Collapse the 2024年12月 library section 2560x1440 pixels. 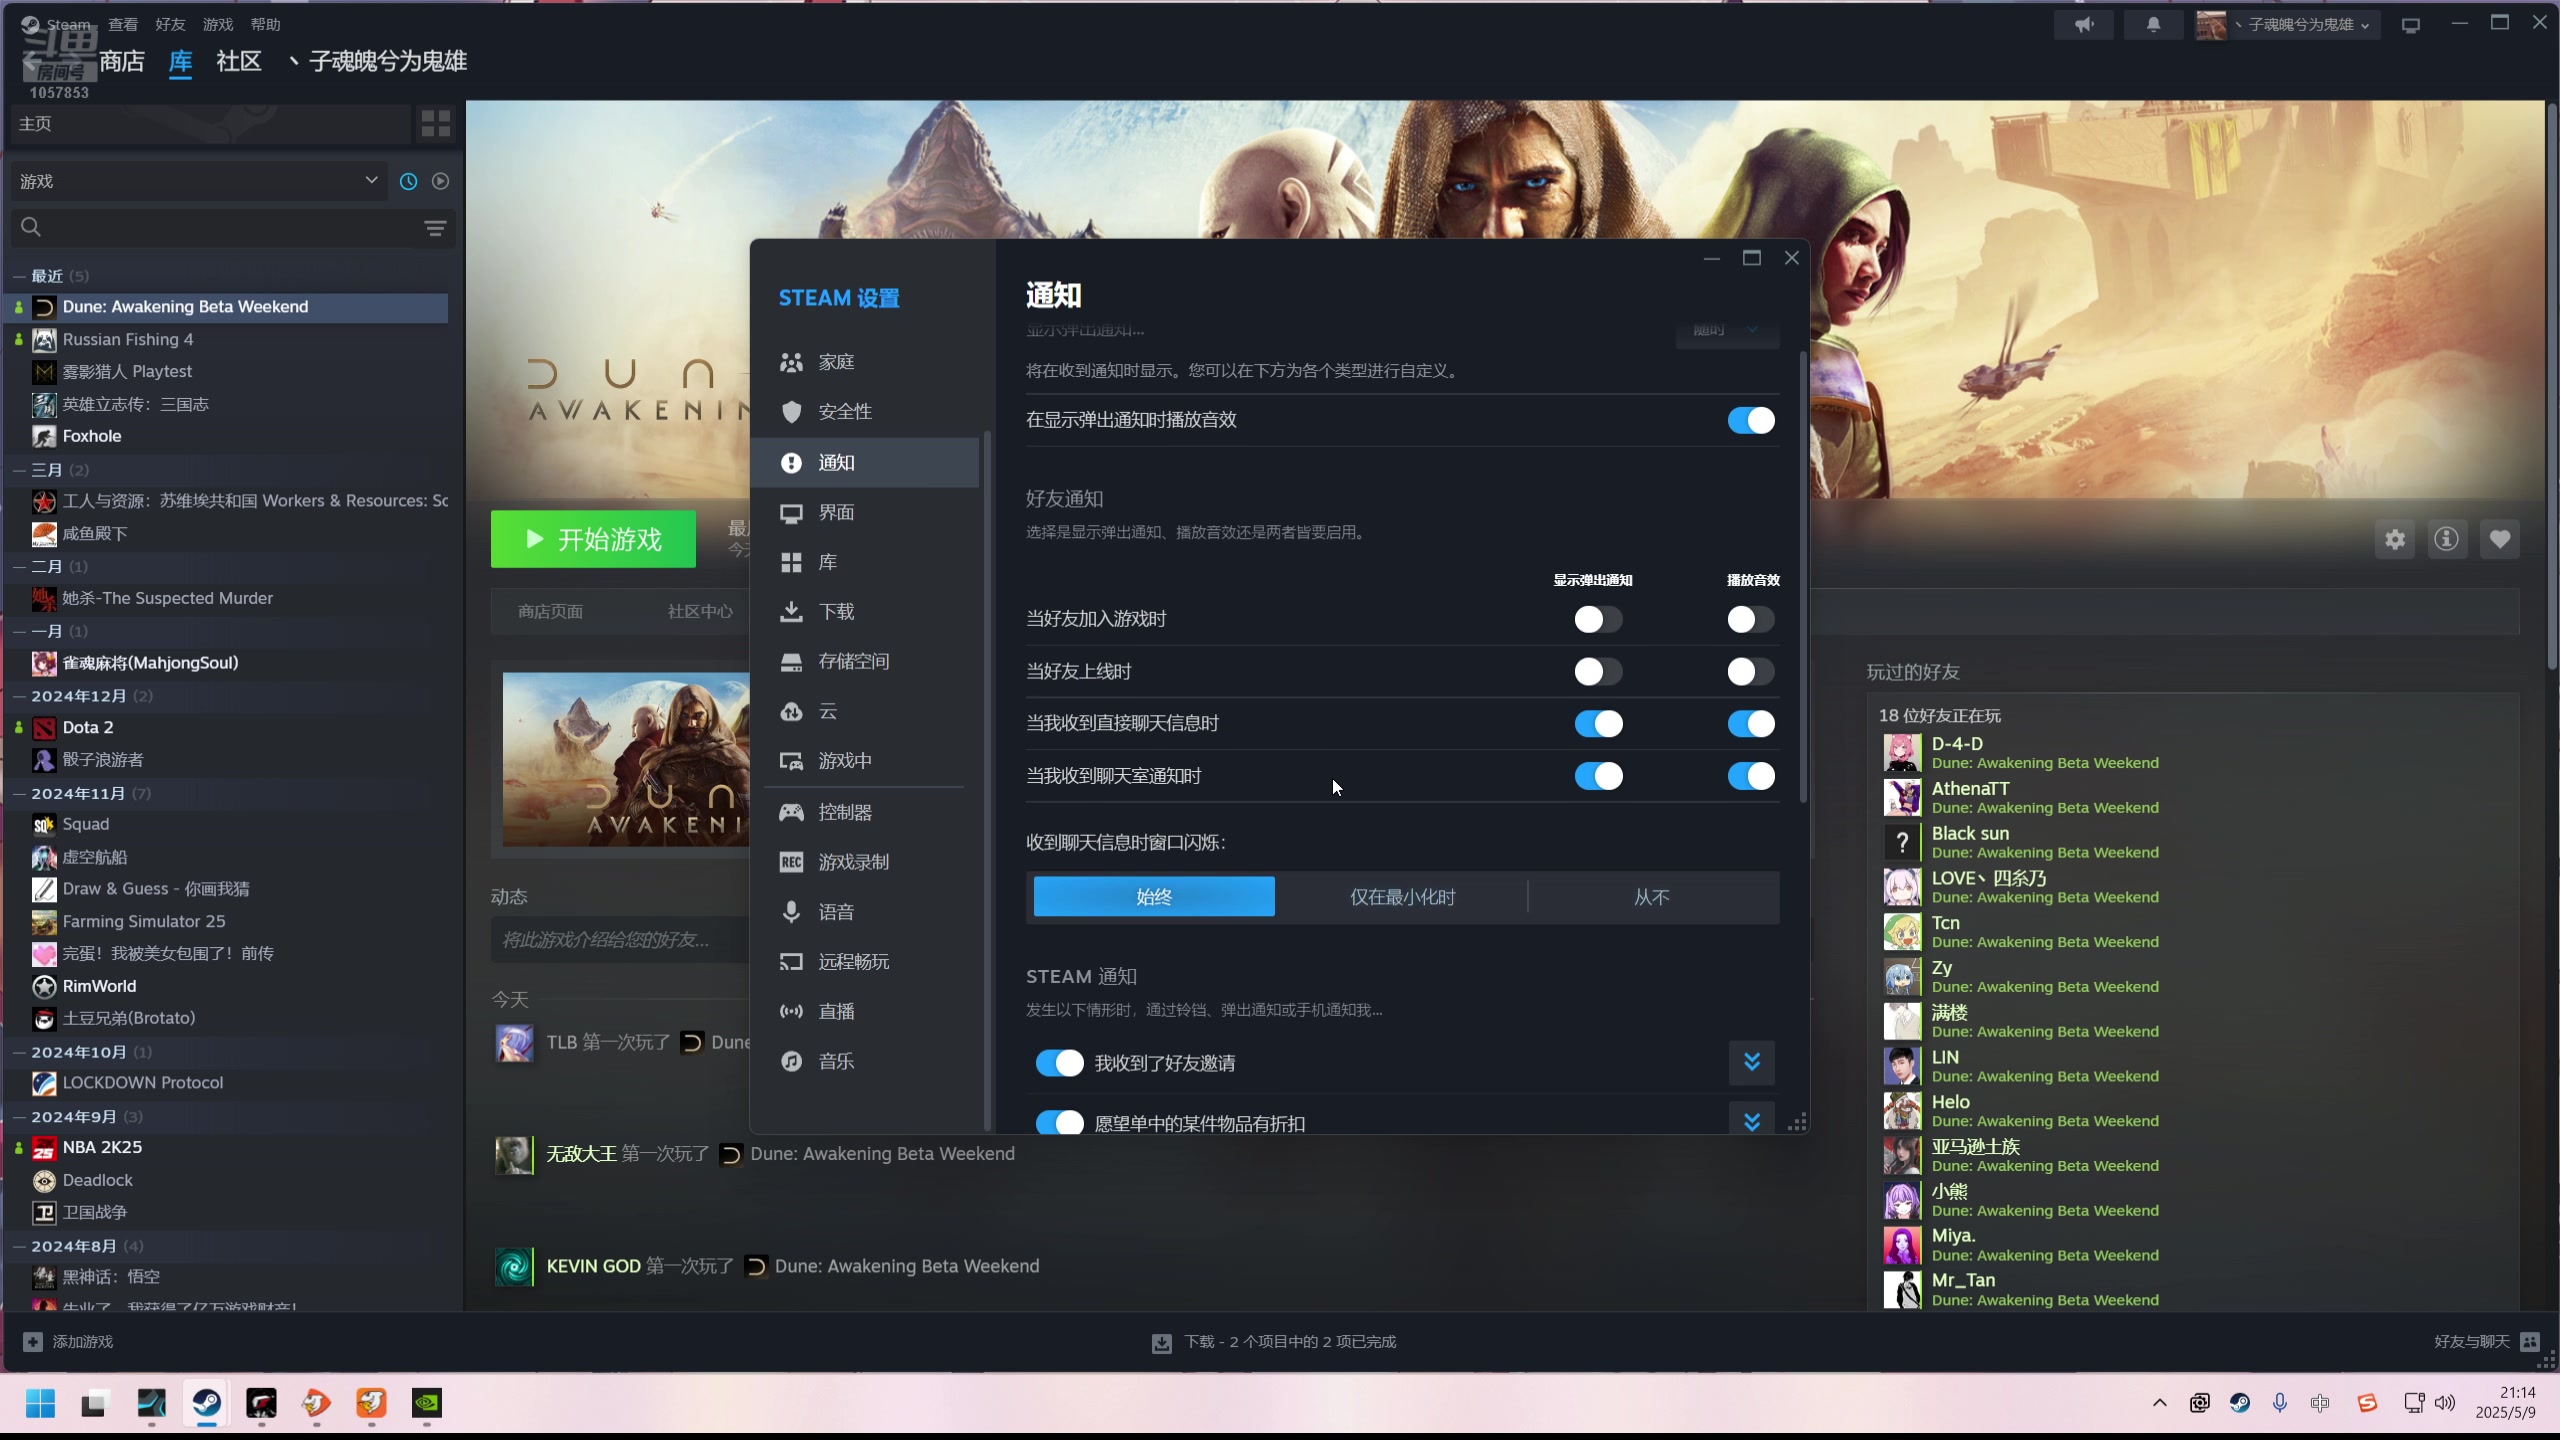click(x=19, y=696)
